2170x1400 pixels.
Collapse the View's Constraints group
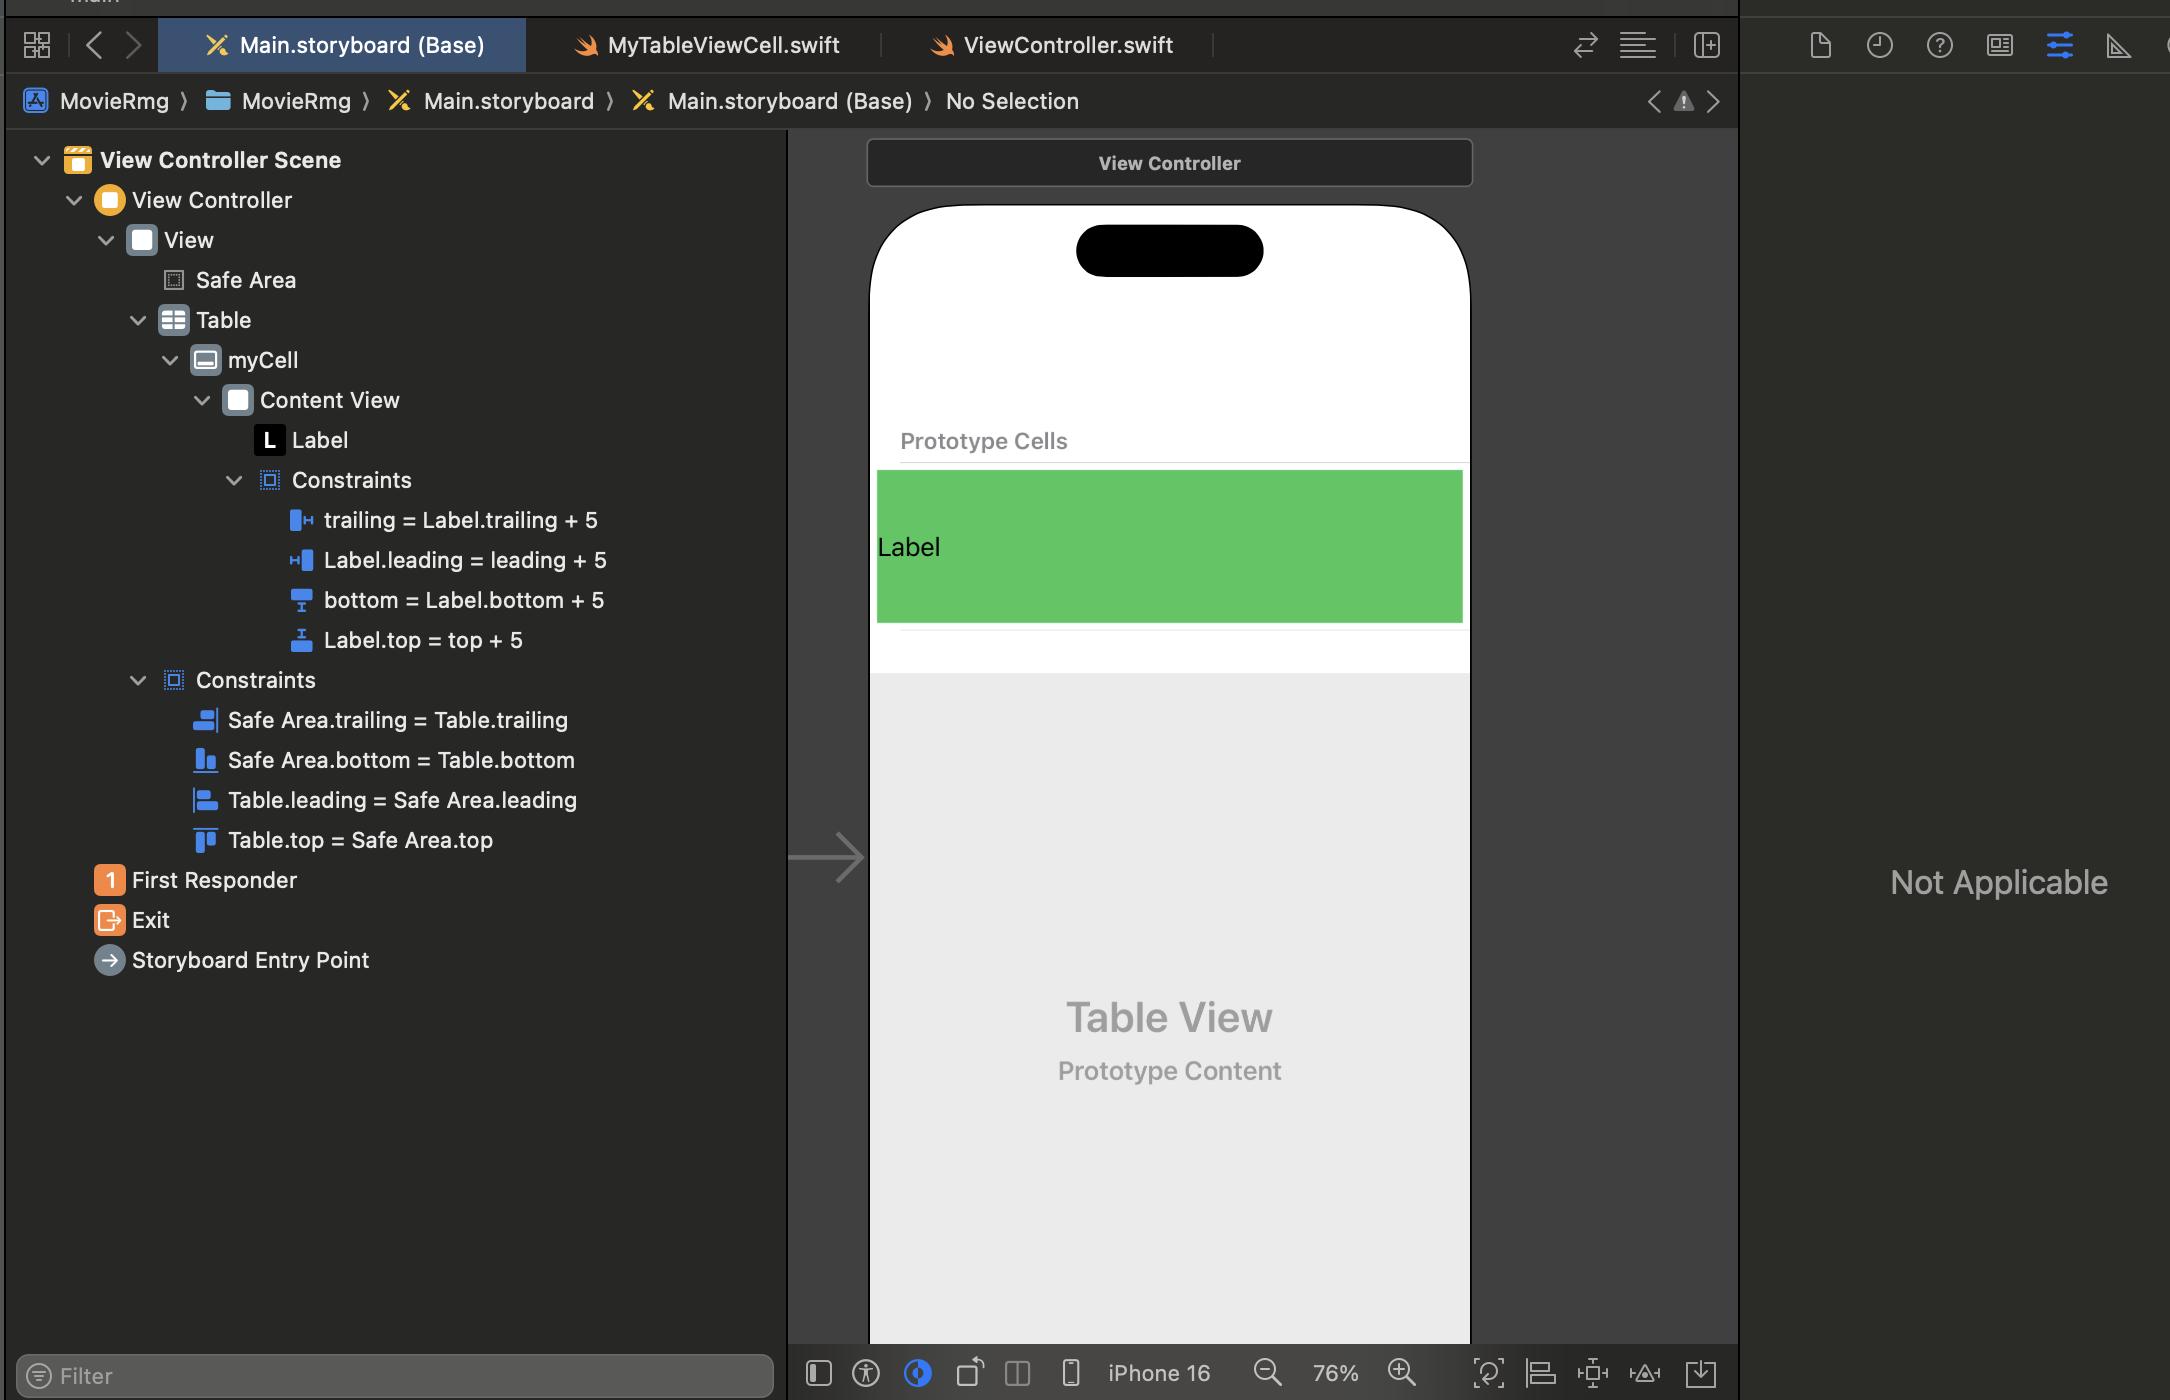(x=138, y=680)
